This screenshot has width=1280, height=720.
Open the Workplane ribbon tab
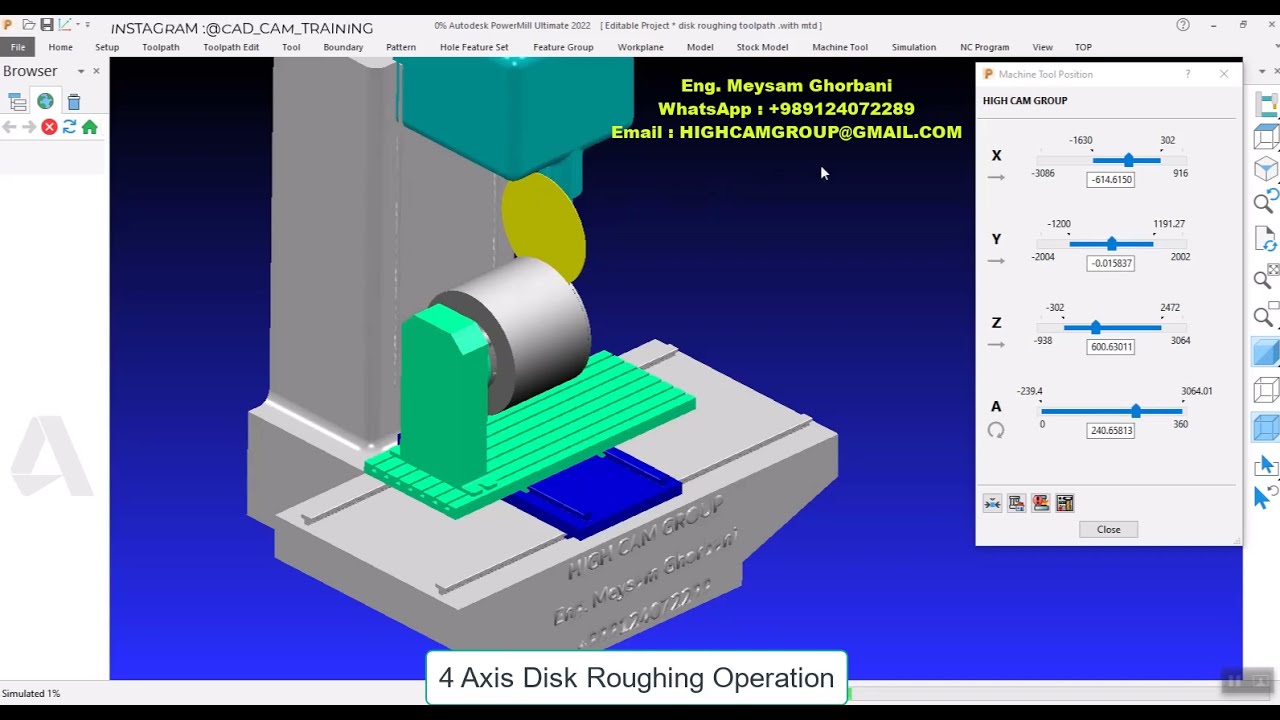coord(640,47)
